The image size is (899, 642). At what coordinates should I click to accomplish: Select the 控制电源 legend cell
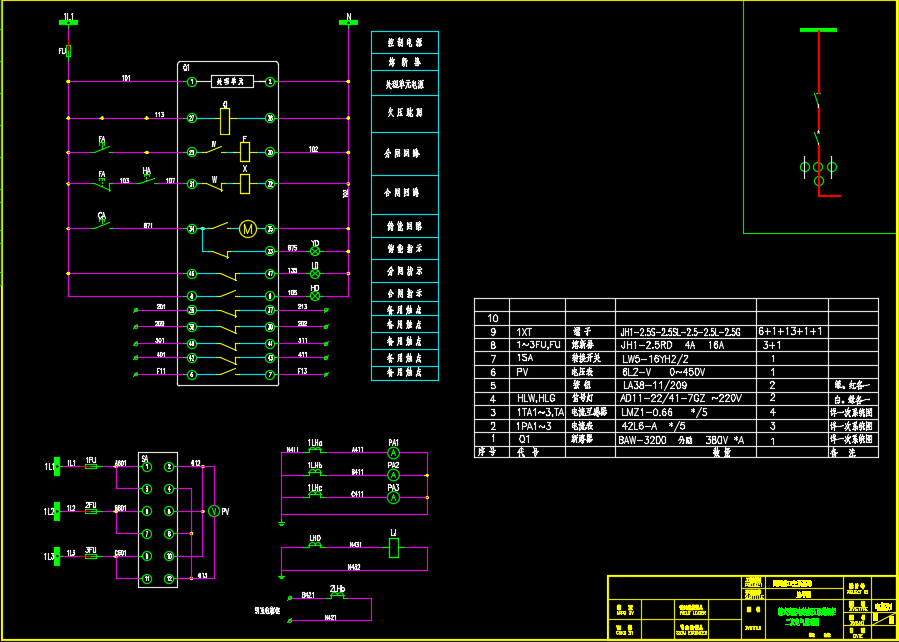pyautogui.click(x=405, y=42)
